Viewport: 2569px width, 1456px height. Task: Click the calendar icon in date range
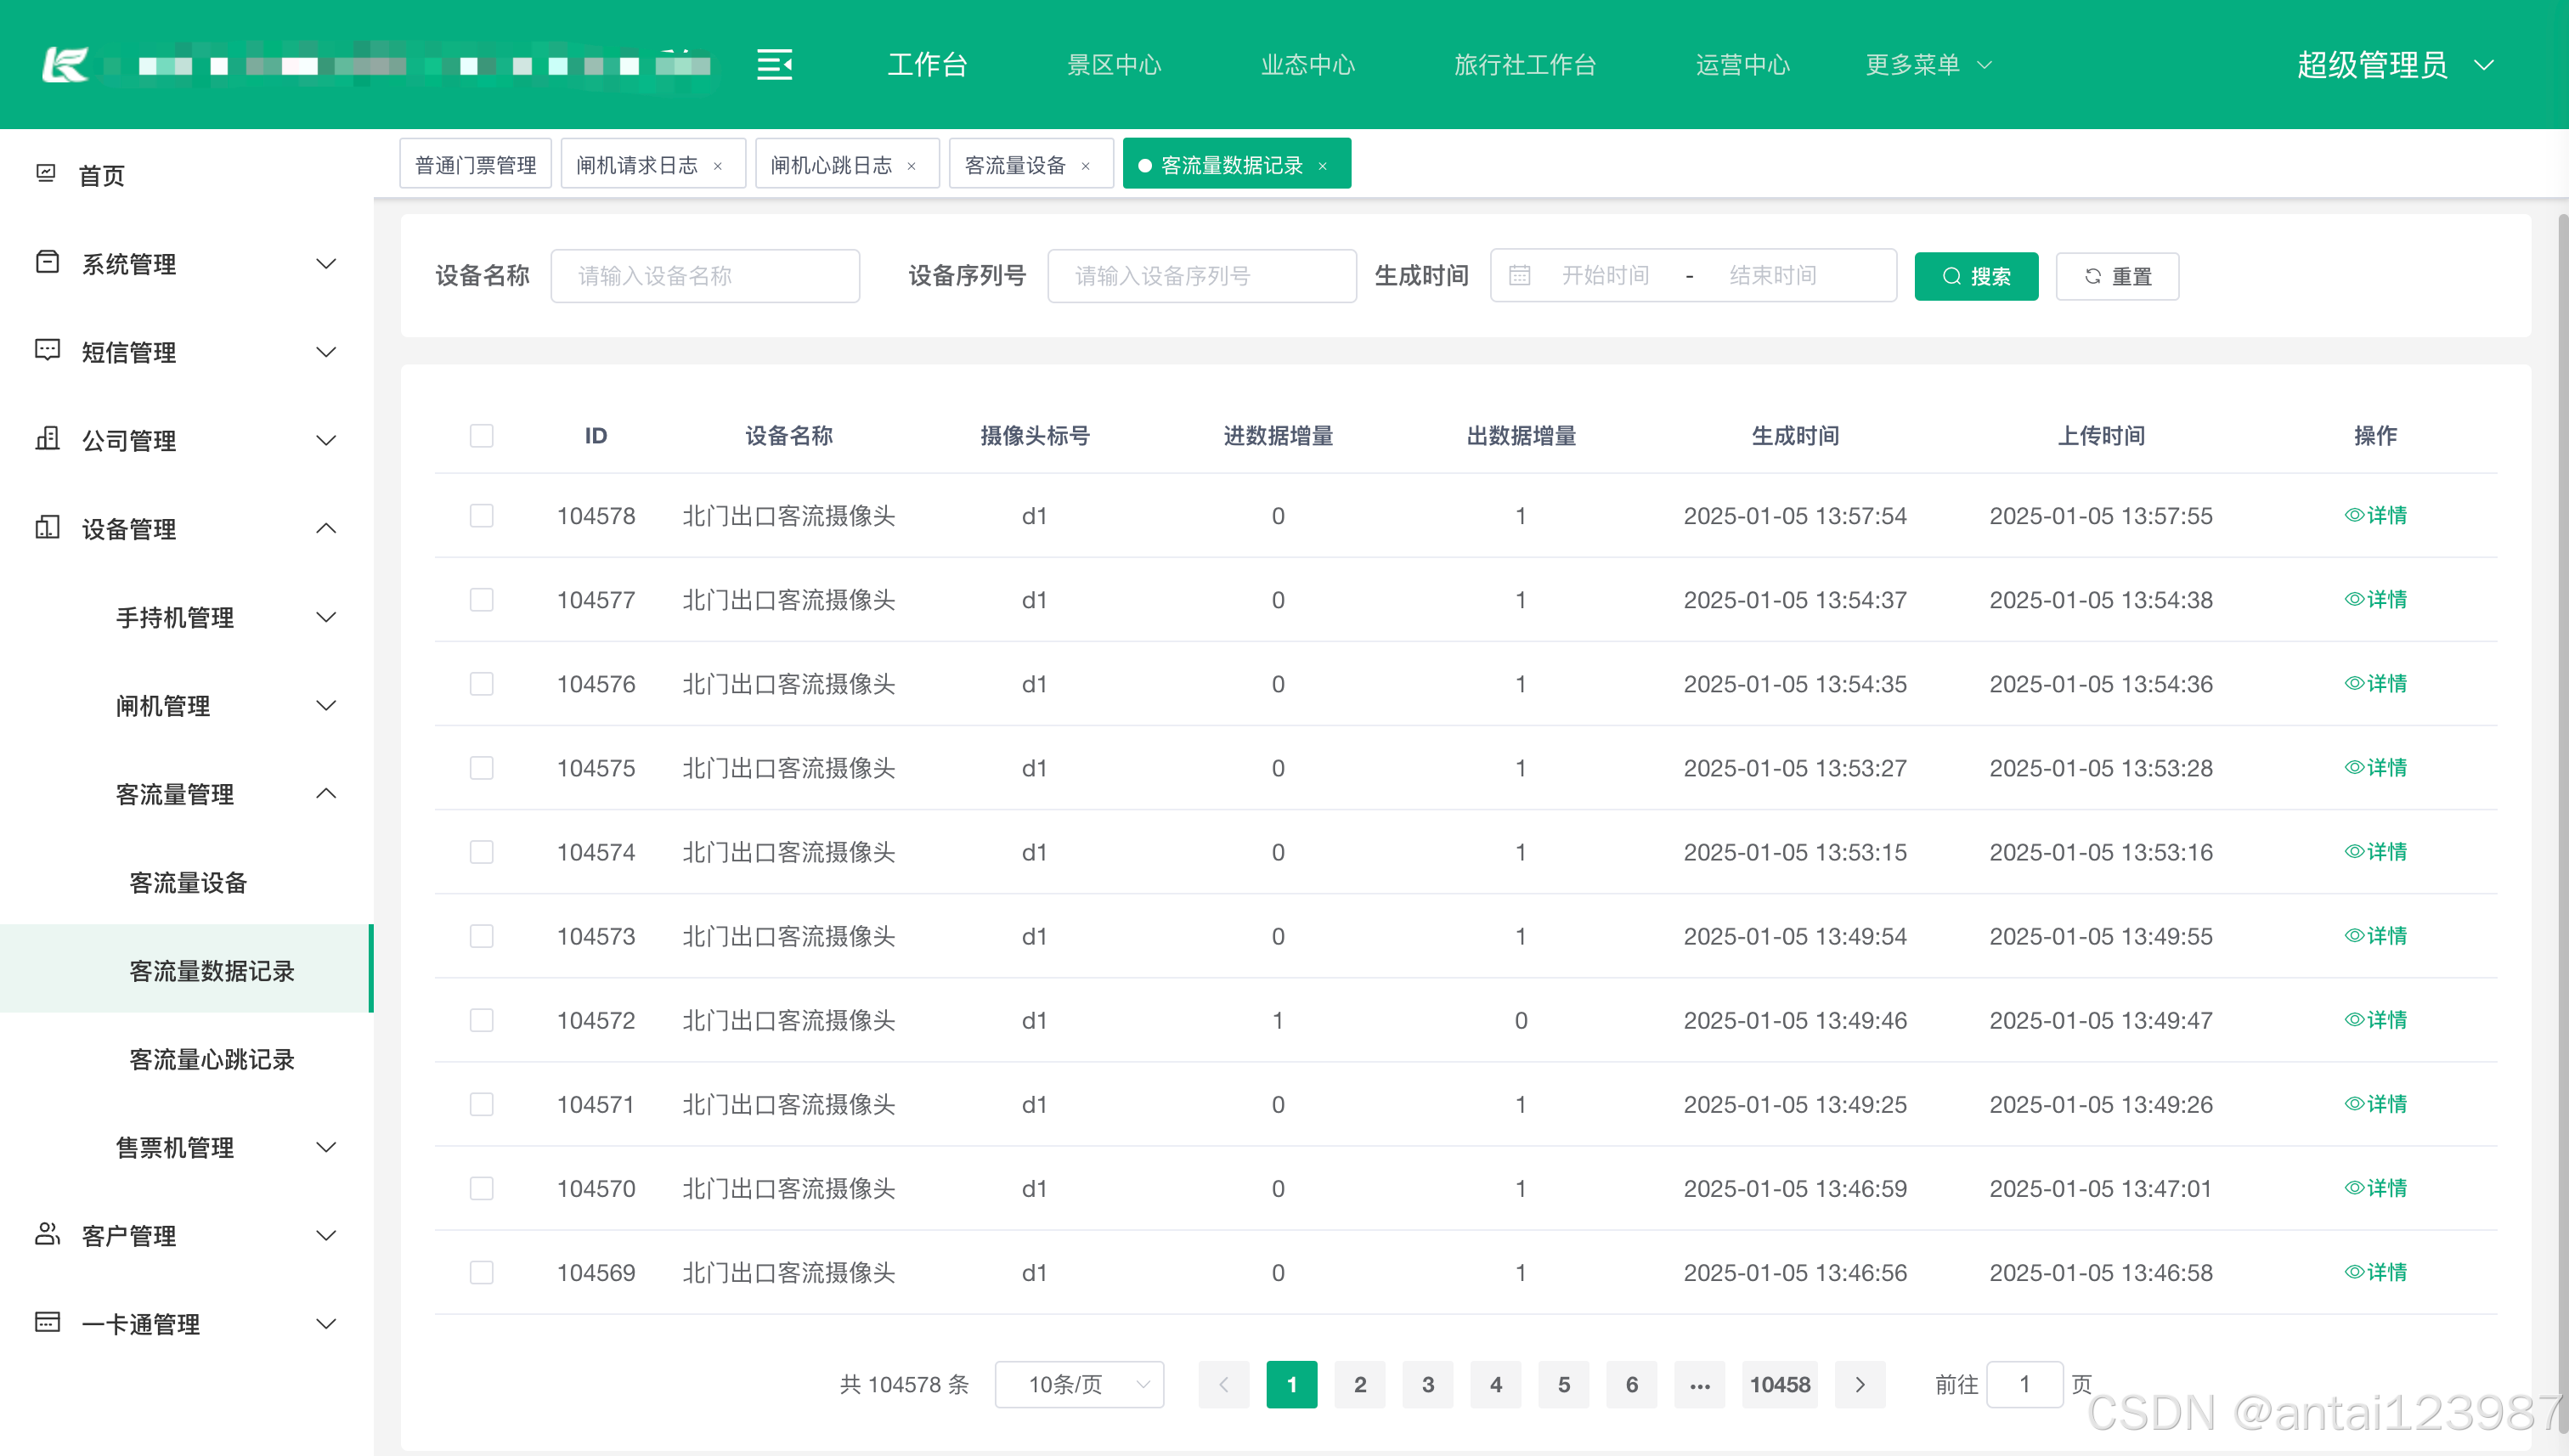(1519, 276)
